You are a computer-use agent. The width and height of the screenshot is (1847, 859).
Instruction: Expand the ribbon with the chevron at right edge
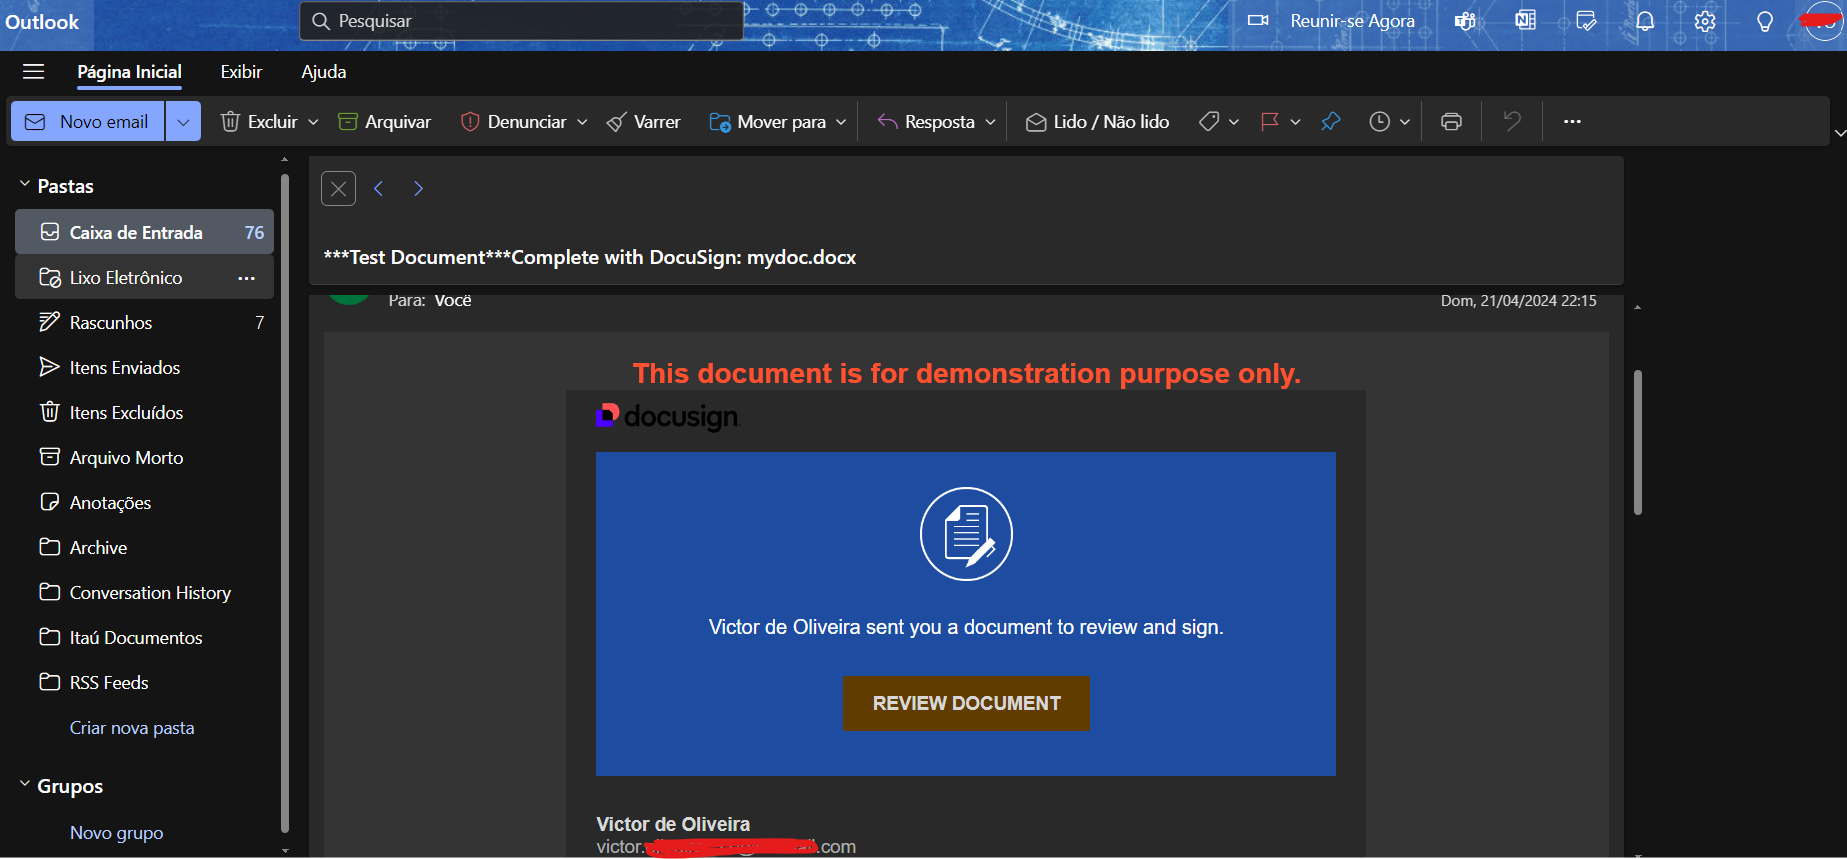(1839, 133)
